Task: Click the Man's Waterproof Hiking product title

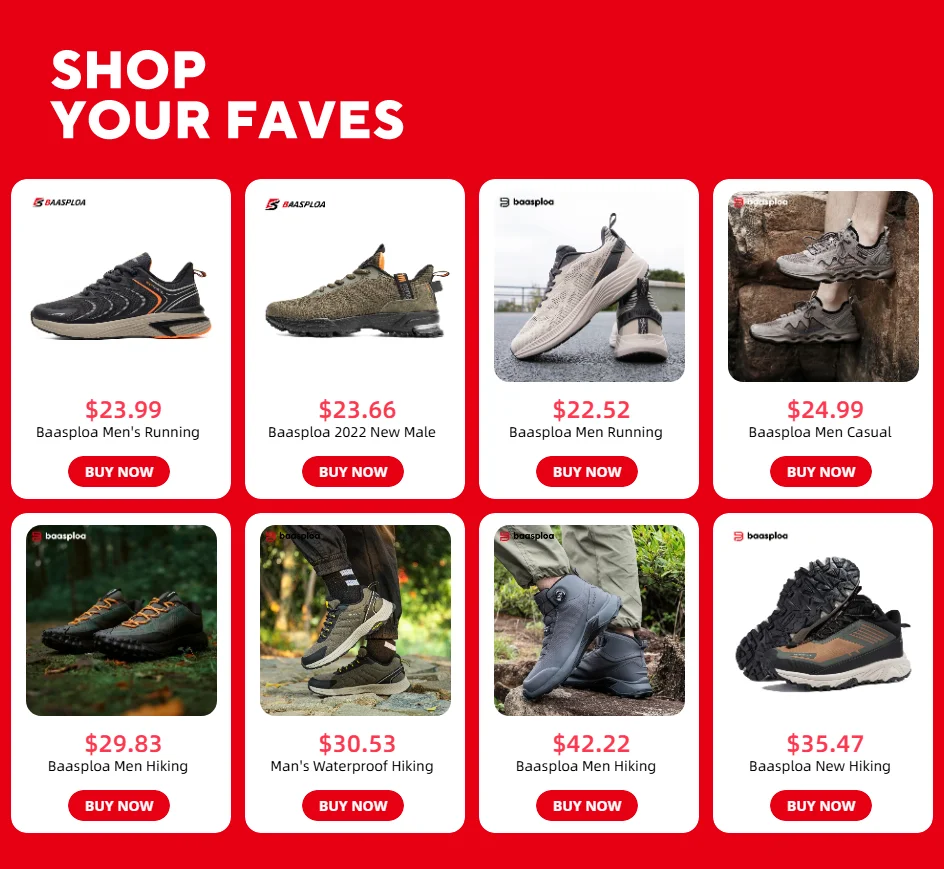Action: [352, 766]
